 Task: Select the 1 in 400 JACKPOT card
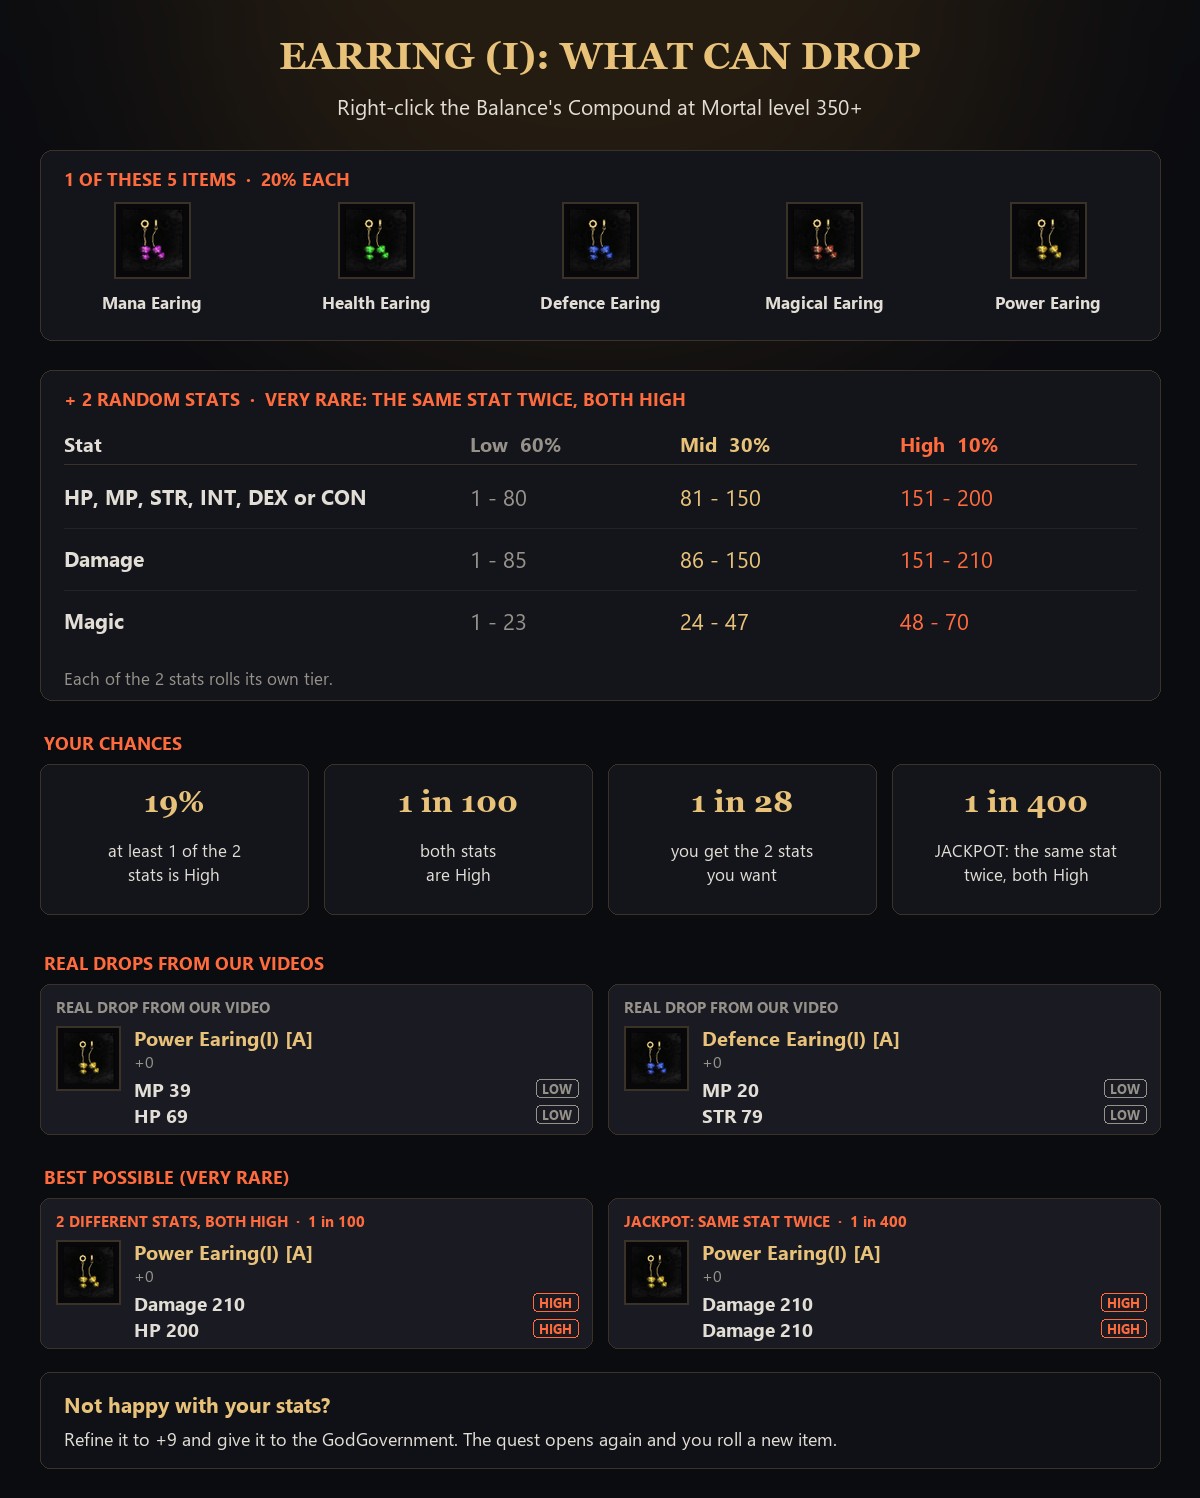(x=1026, y=839)
